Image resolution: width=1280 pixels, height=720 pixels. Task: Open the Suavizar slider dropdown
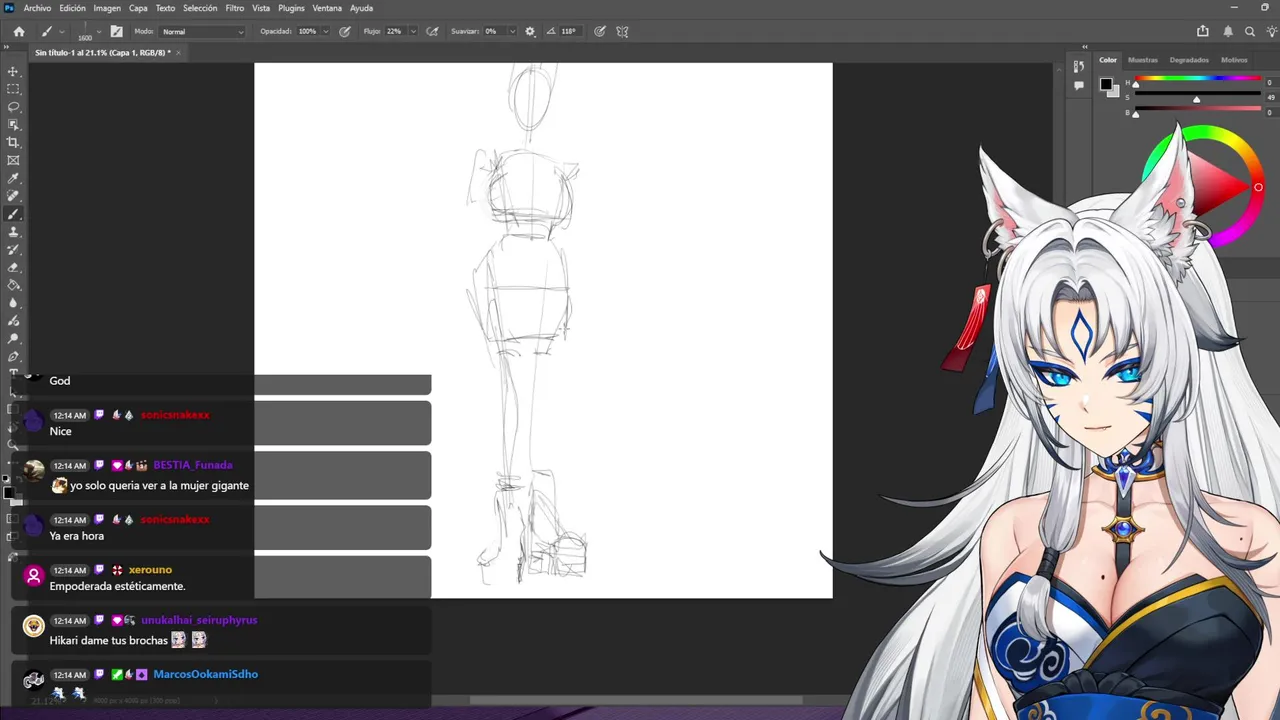513,31
